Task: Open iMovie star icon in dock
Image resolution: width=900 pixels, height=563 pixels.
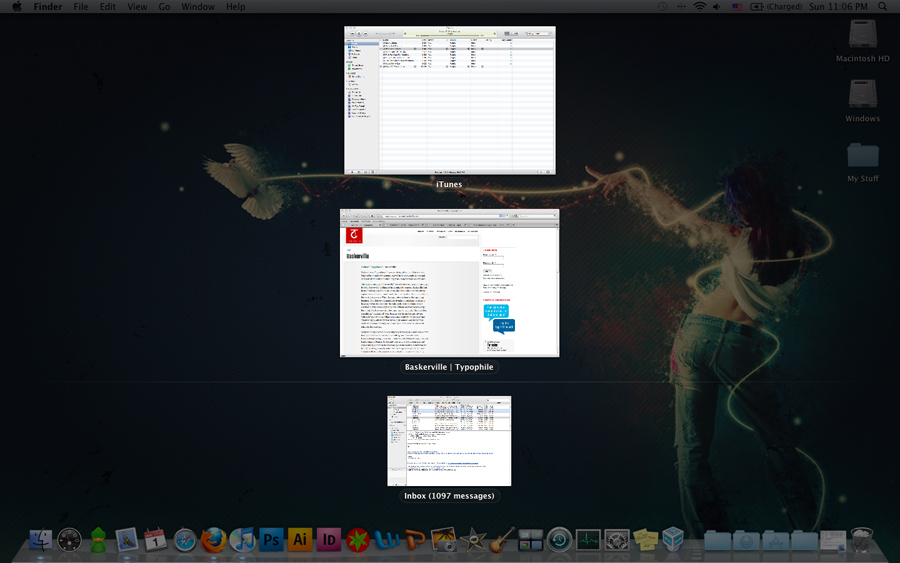Action: click(x=473, y=540)
